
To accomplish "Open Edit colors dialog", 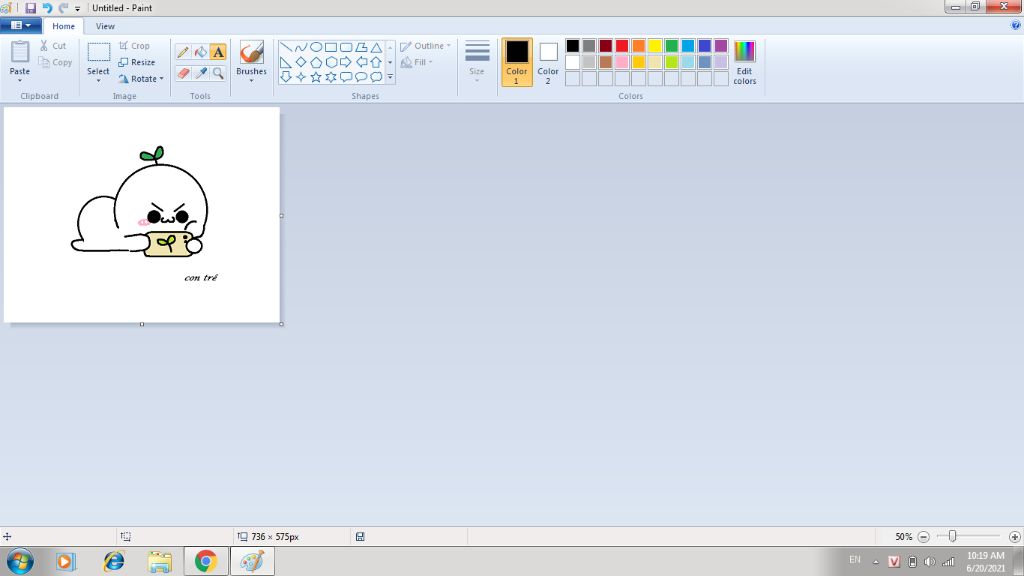I will [744, 63].
